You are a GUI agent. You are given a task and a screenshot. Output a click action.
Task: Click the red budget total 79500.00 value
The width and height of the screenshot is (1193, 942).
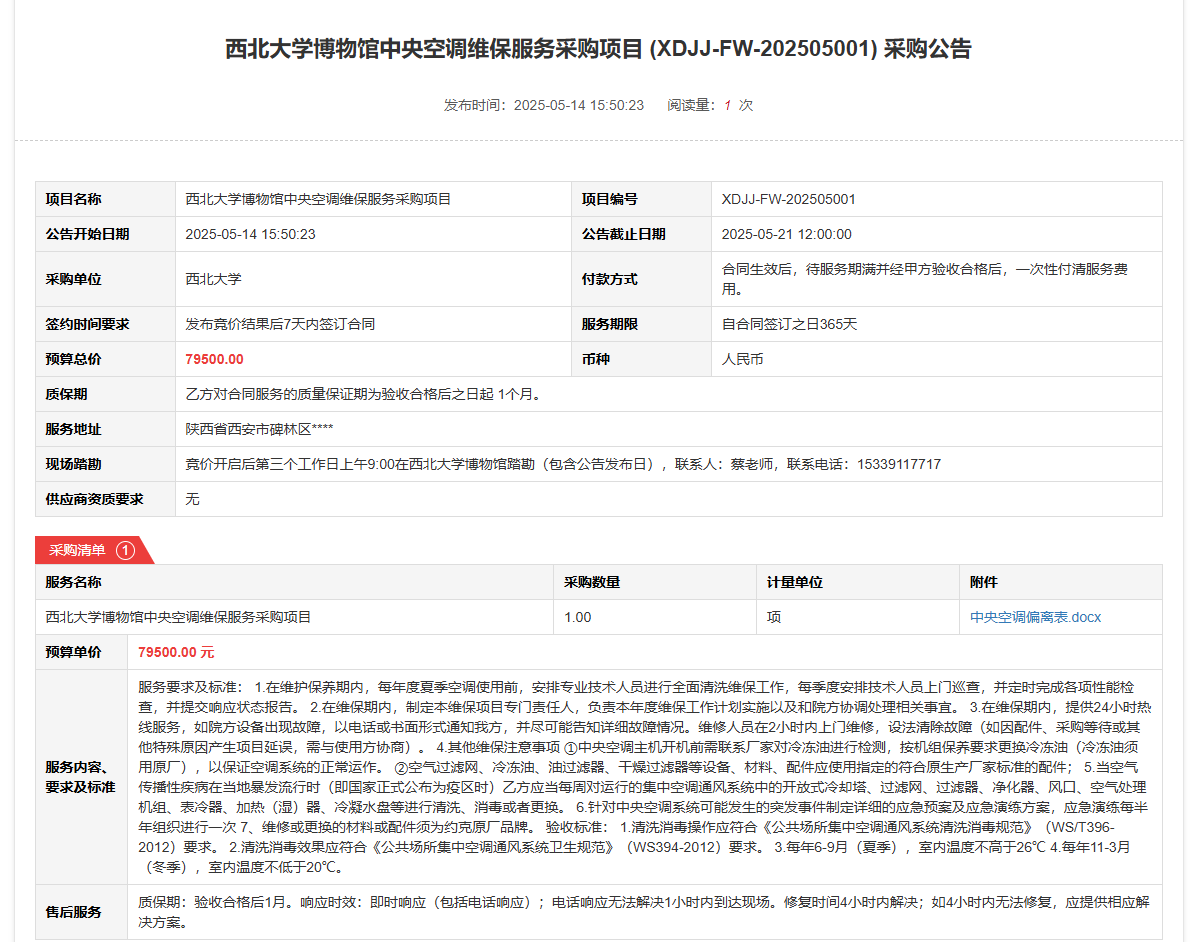click(x=214, y=359)
